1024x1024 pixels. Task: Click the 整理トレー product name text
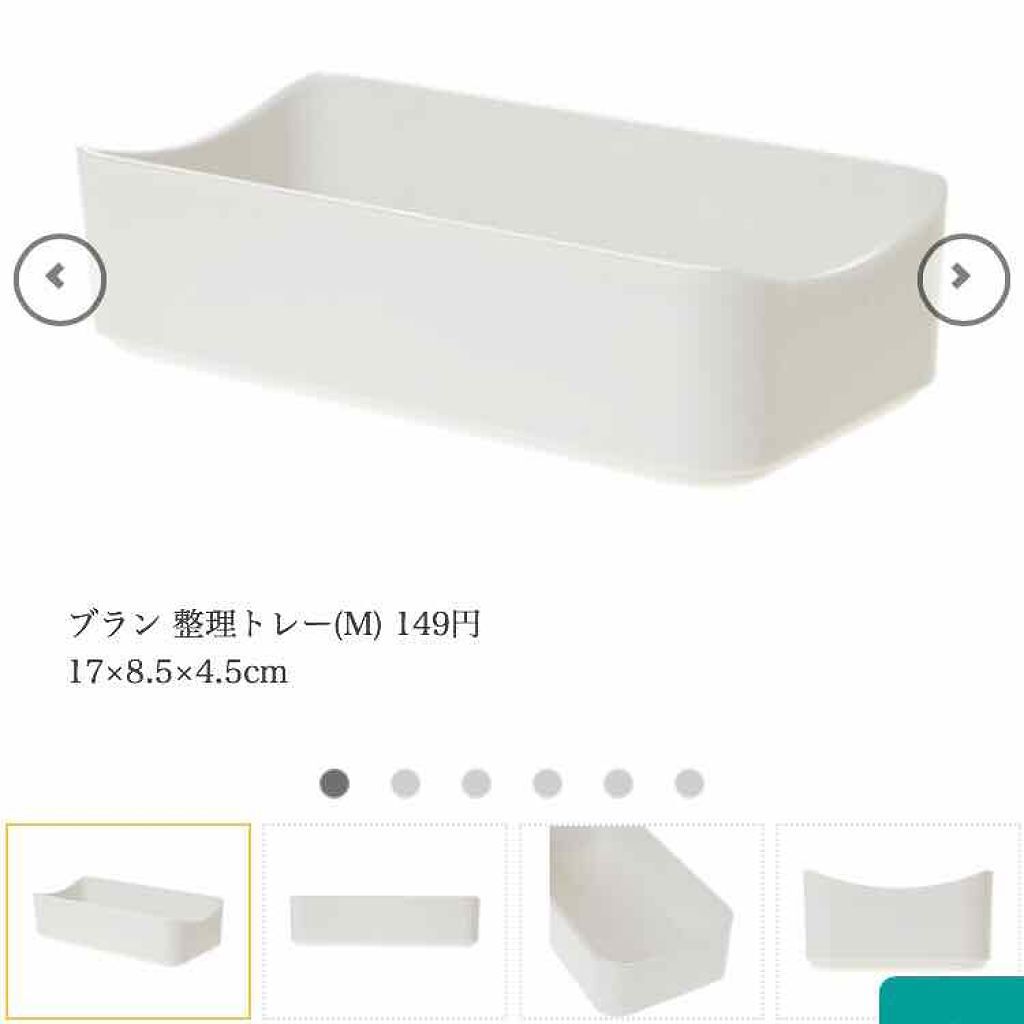[x=253, y=625]
